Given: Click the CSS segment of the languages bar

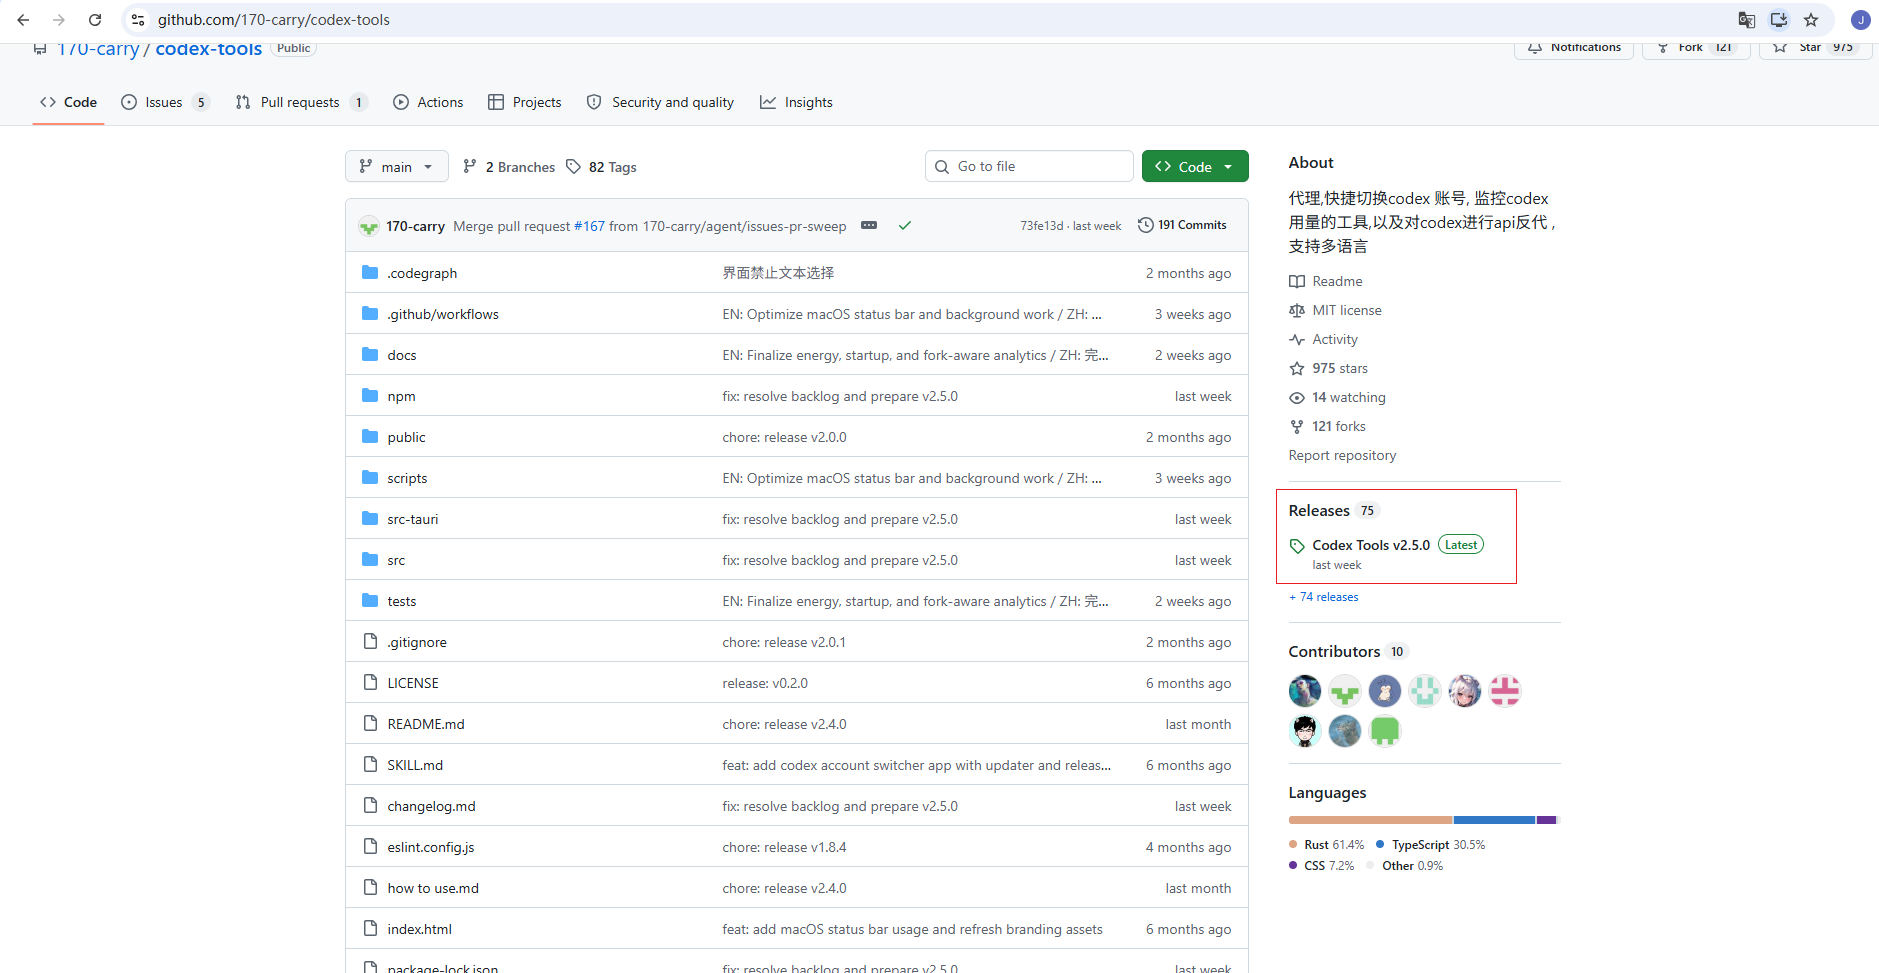Looking at the screenshot, I should coord(1546,820).
